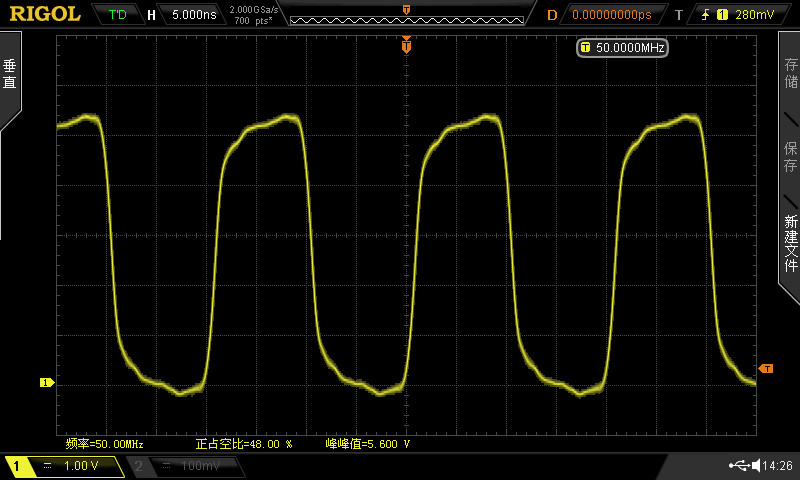Select the 5.000ns horizontal timebase value
The image size is (800, 480).
click(x=194, y=14)
